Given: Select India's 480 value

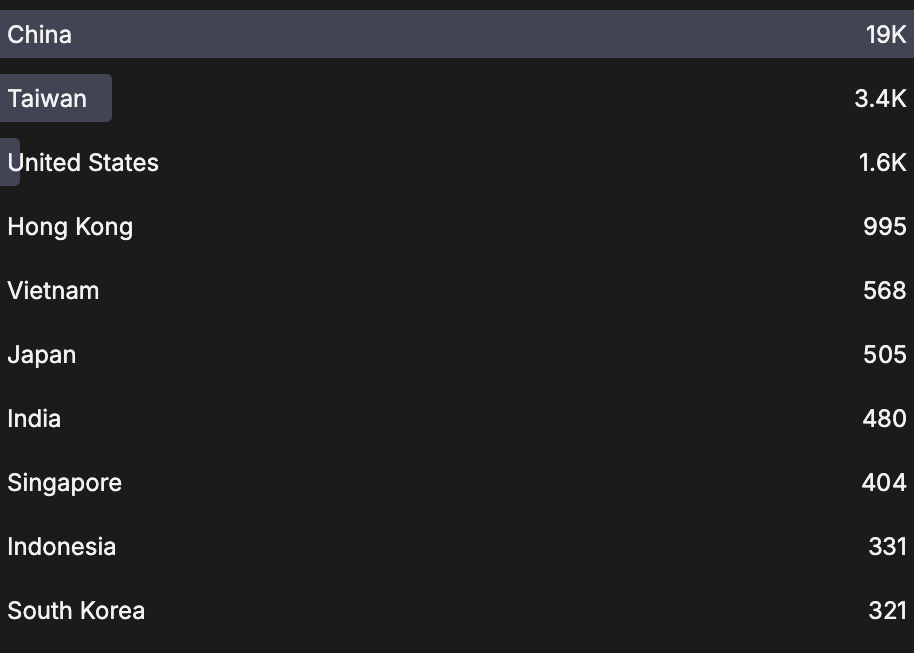Looking at the screenshot, I should [884, 419].
